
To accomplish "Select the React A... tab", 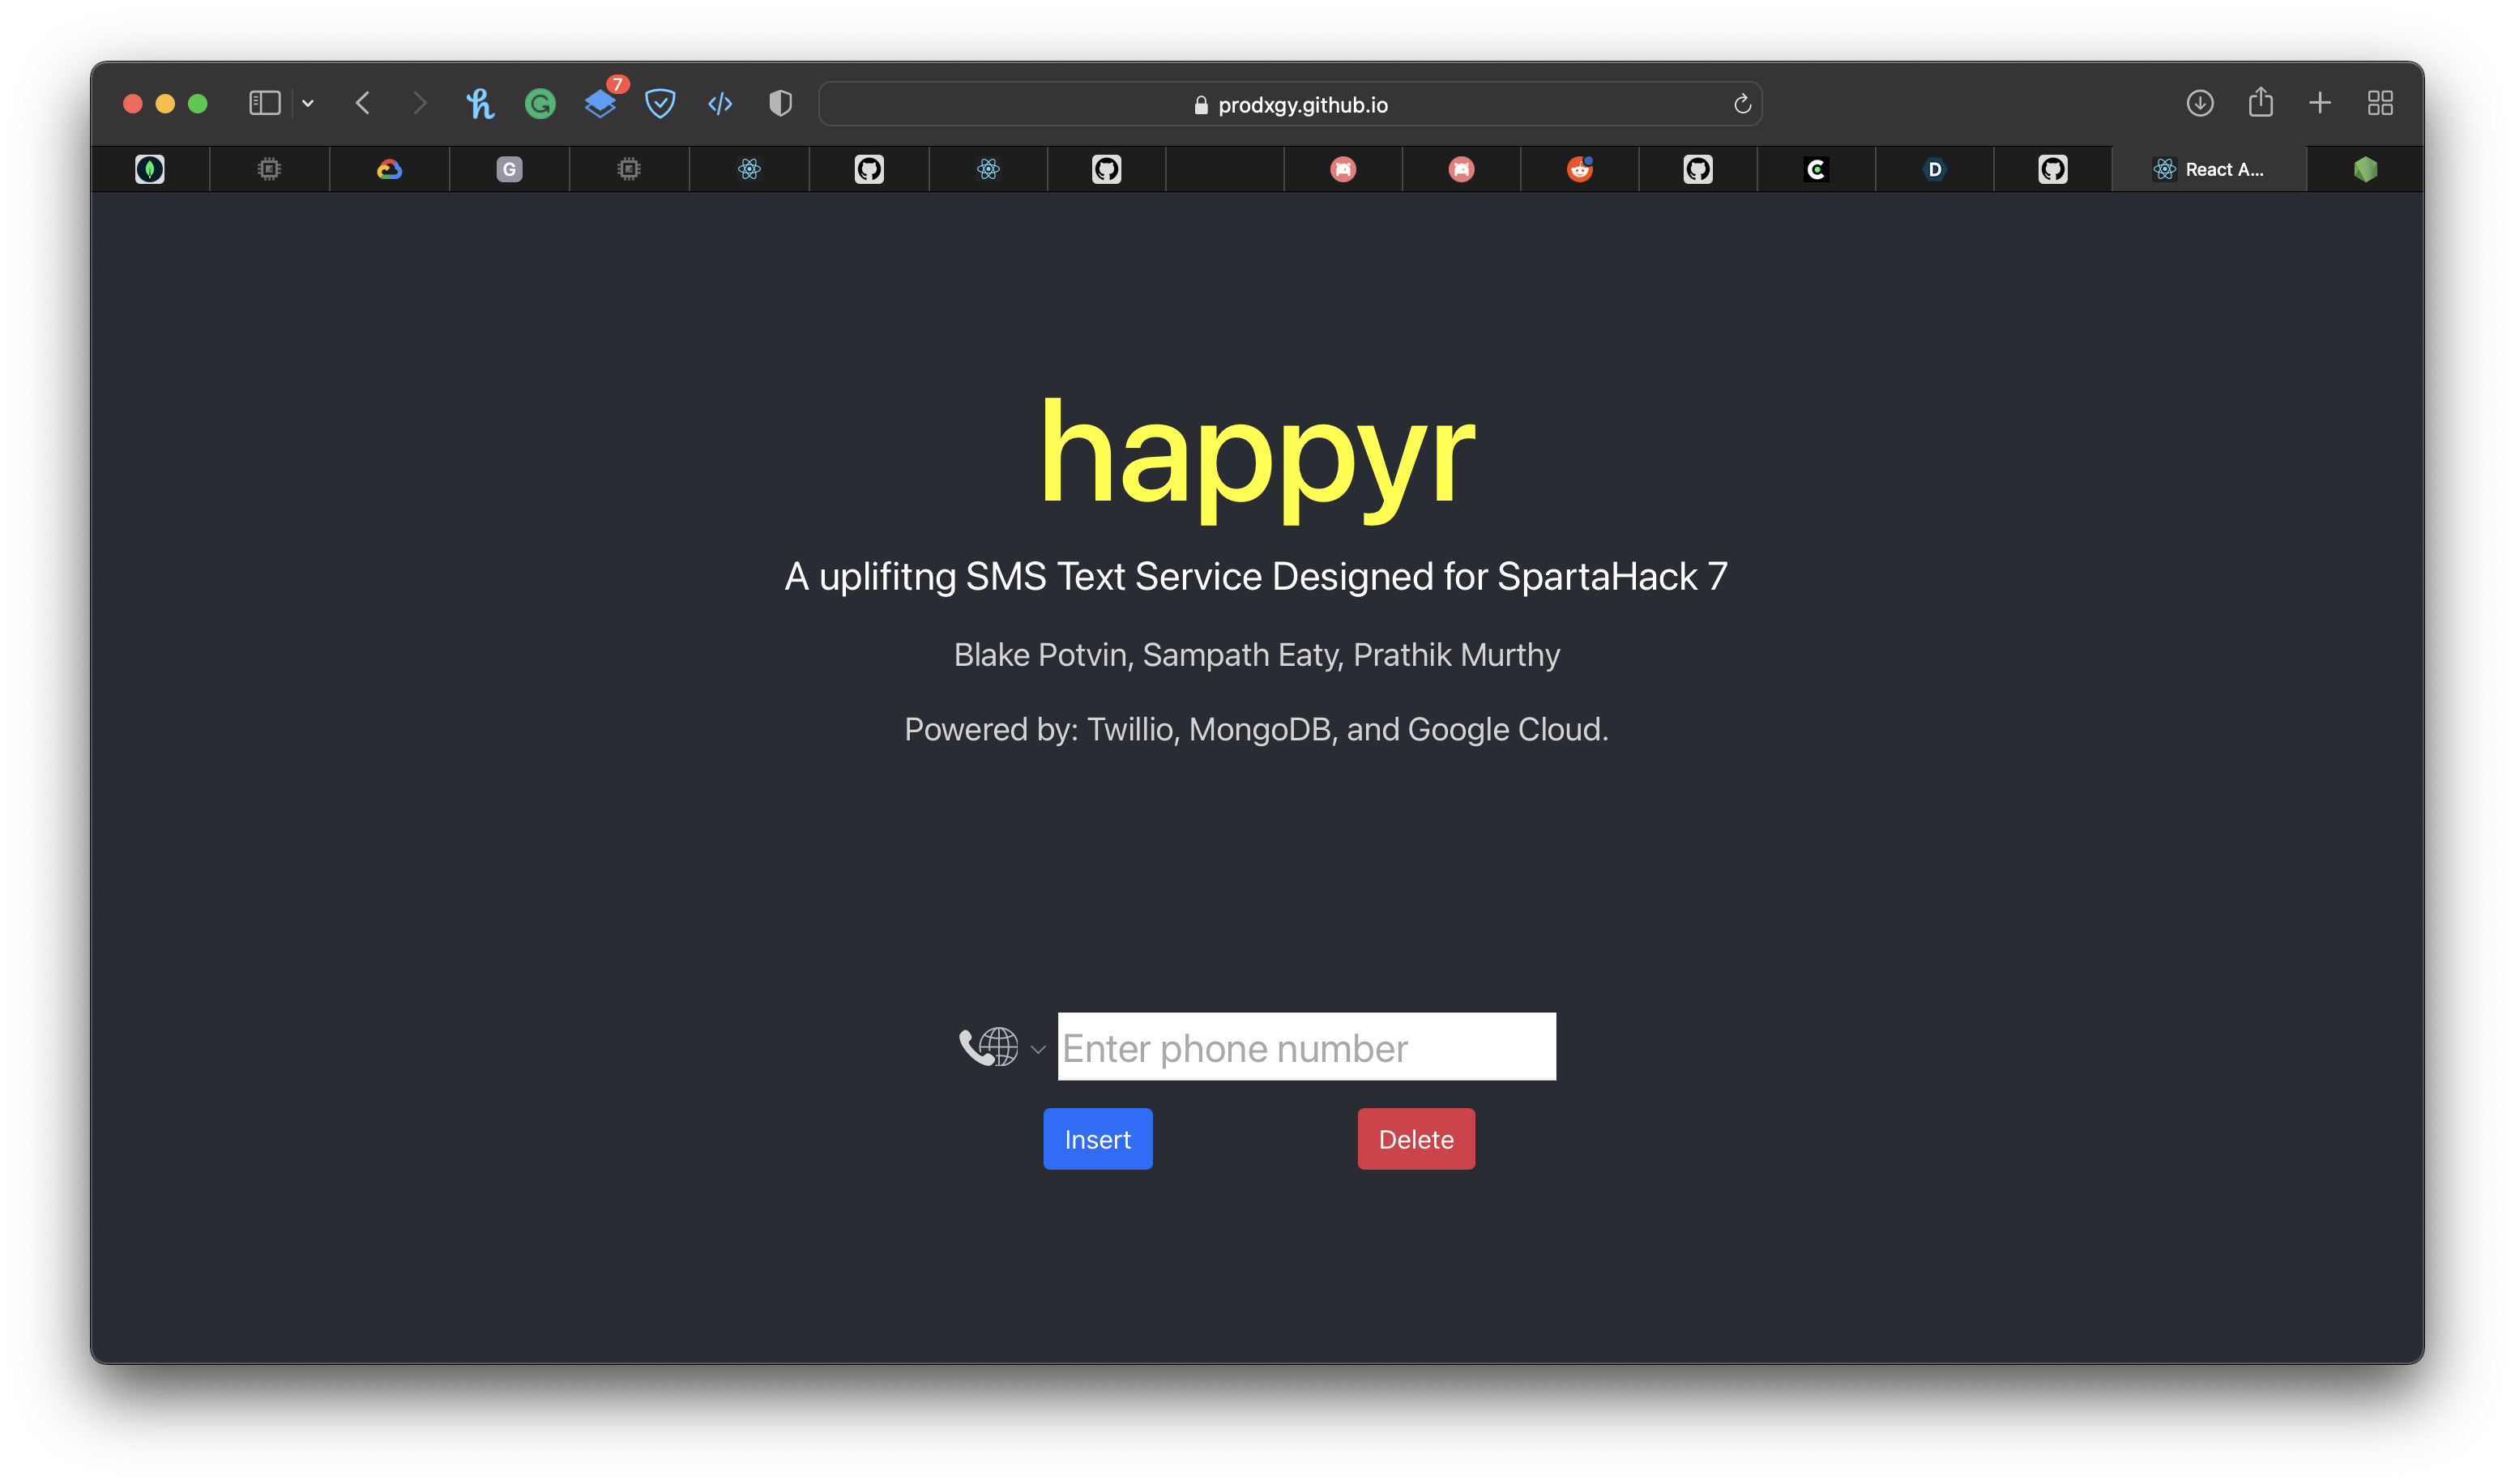I will tap(2208, 169).
